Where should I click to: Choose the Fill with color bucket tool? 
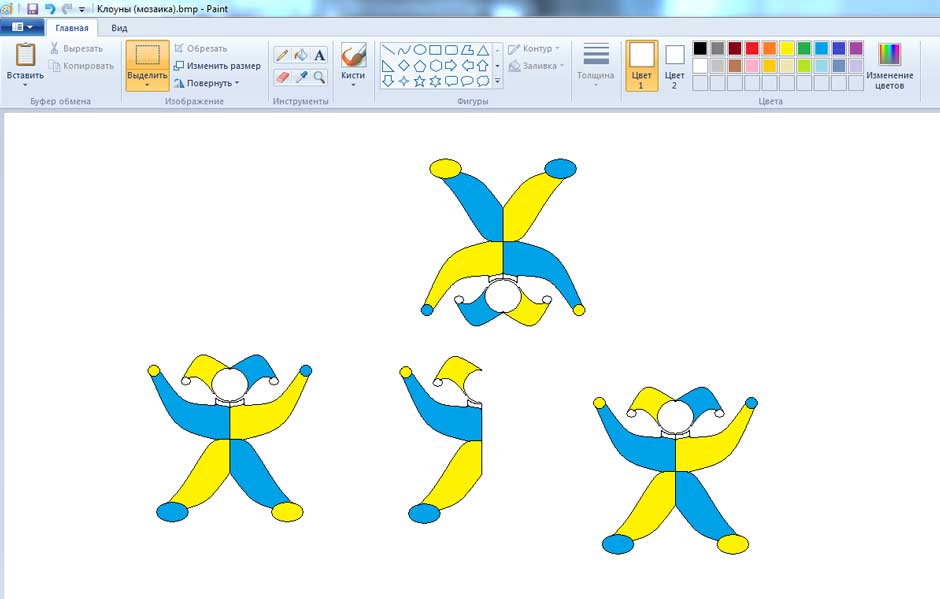pyautogui.click(x=301, y=55)
